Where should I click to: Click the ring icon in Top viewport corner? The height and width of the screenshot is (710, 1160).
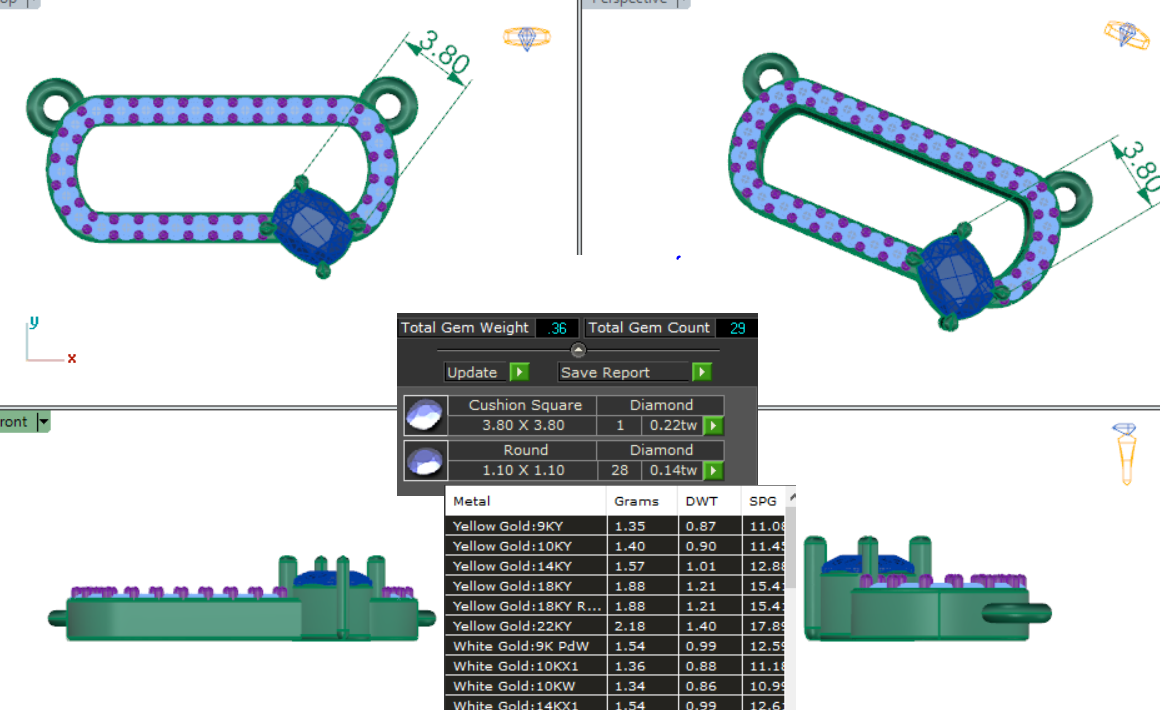(527, 37)
